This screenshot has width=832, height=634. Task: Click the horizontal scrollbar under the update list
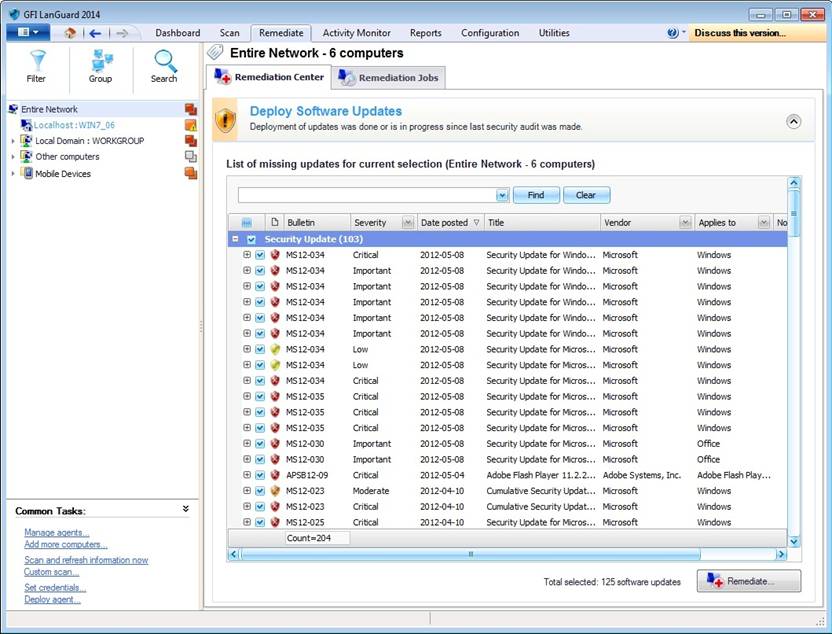(470, 554)
